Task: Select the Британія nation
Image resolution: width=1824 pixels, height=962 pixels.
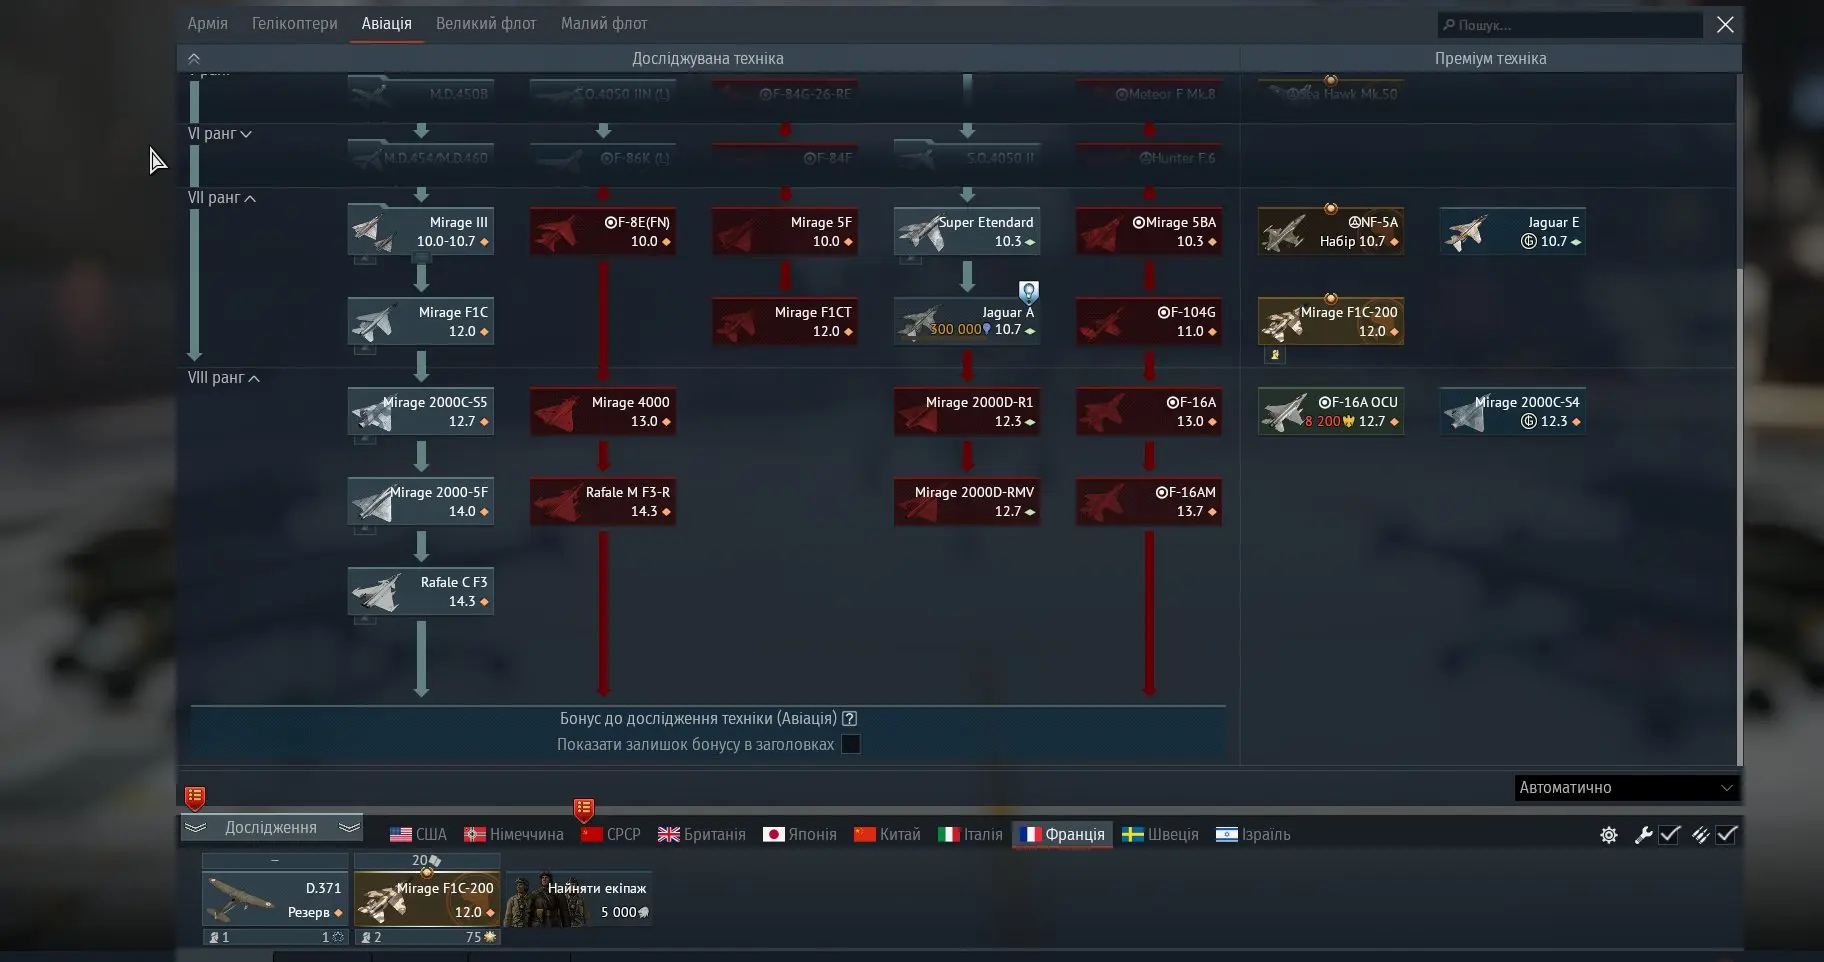Action: pos(701,835)
